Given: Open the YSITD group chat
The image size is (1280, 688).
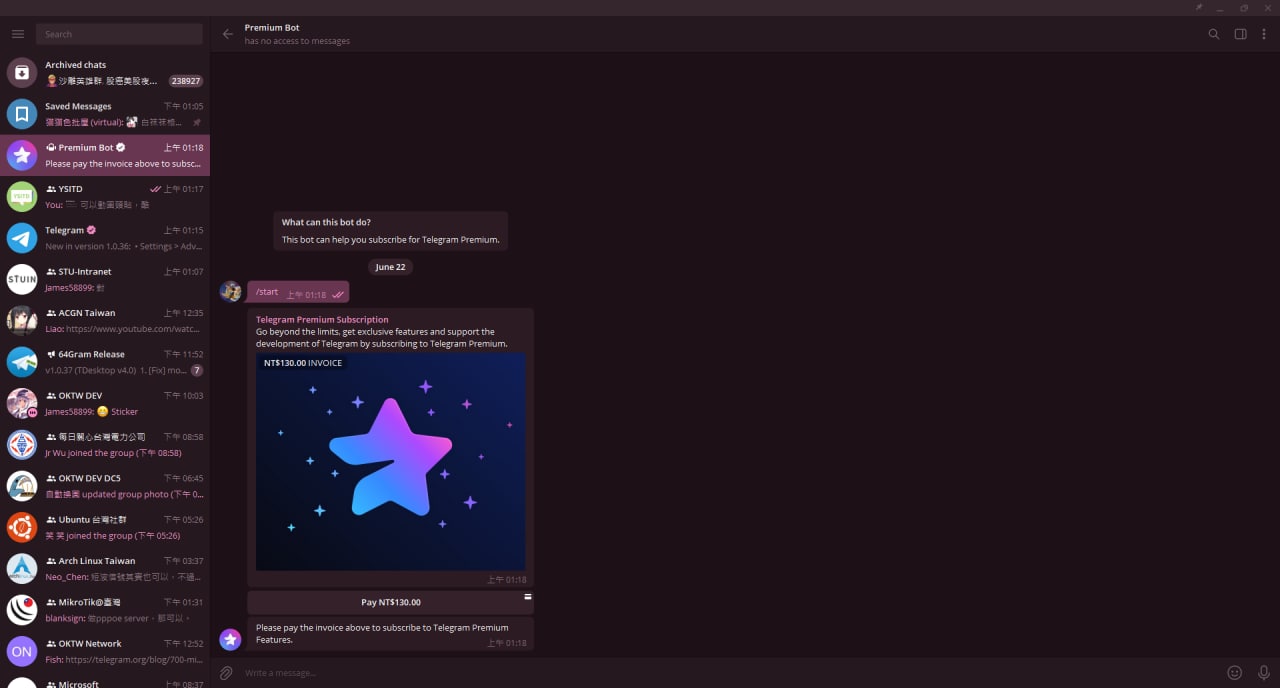Looking at the screenshot, I should [x=105, y=196].
